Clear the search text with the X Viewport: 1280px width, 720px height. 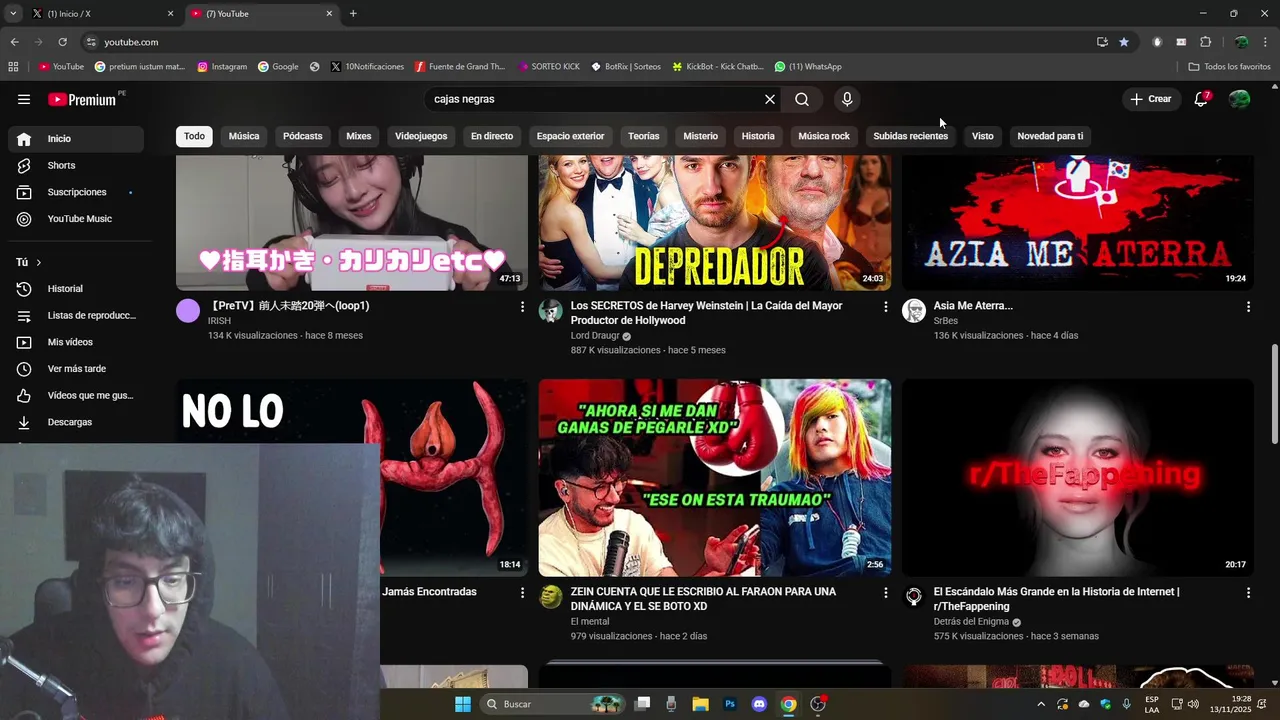770,99
